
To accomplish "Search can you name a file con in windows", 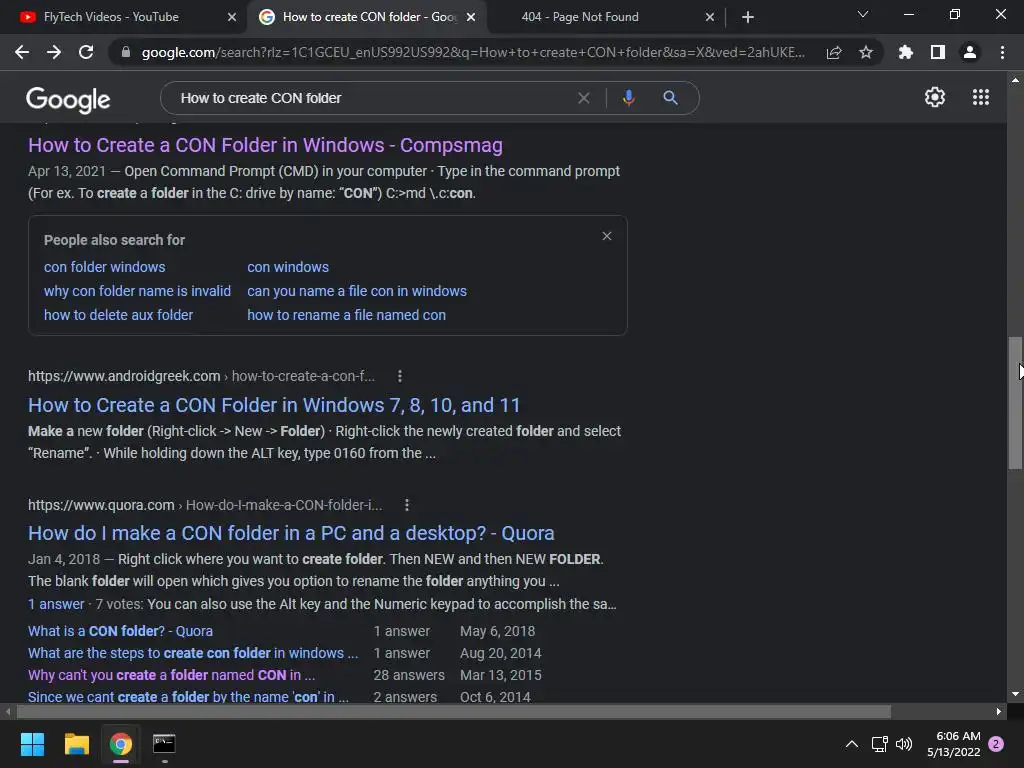I will pos(357,291).
